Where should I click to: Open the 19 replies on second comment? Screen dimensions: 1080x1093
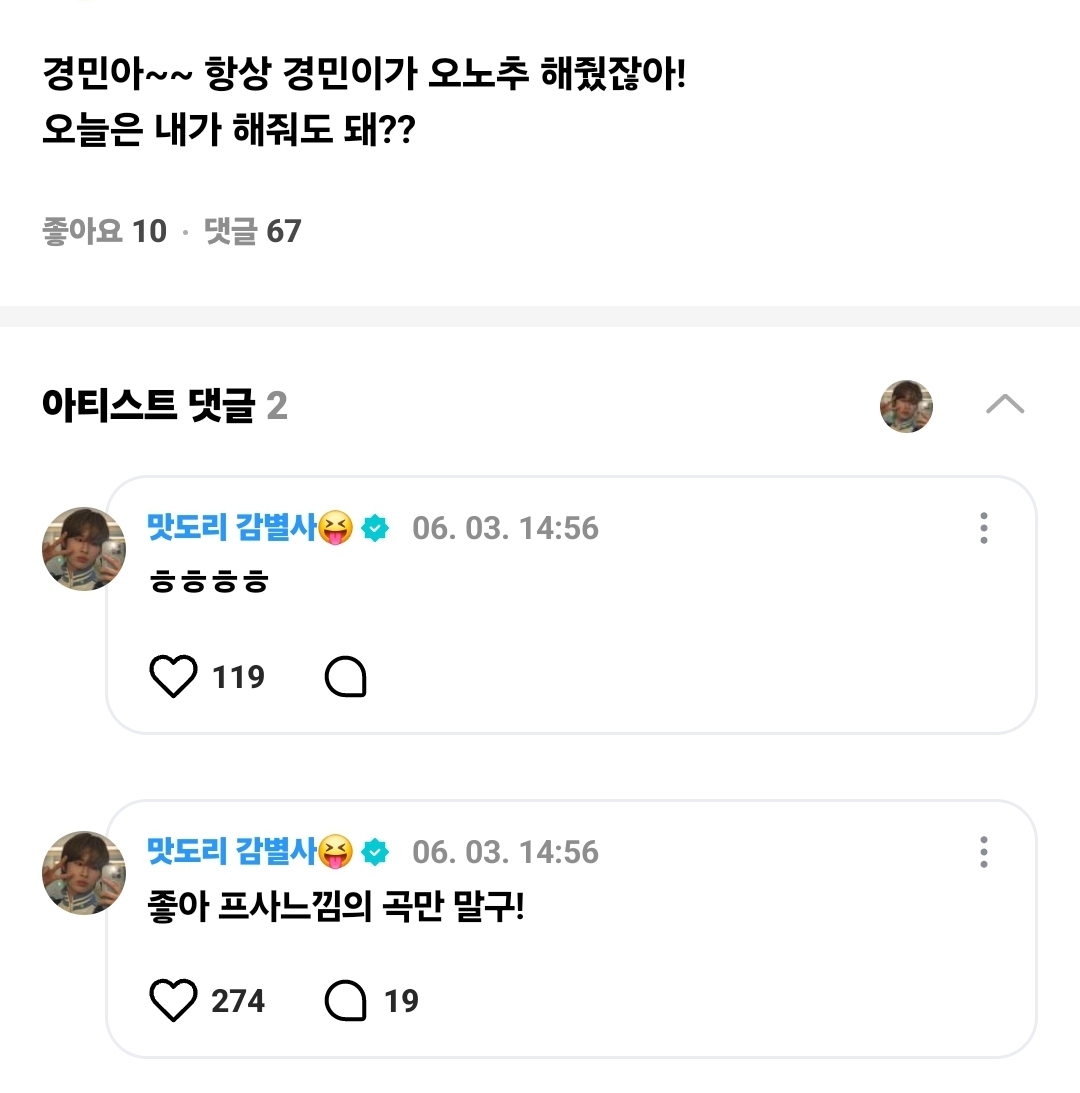click(x=372, y=1001)
